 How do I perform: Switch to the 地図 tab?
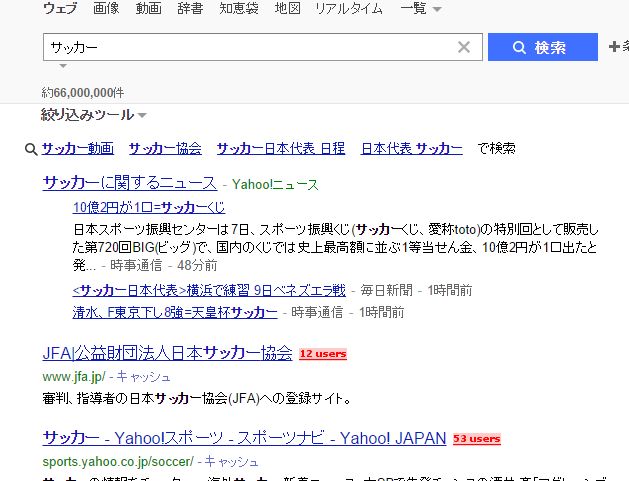pyautogui.click(x=288, y=8)
